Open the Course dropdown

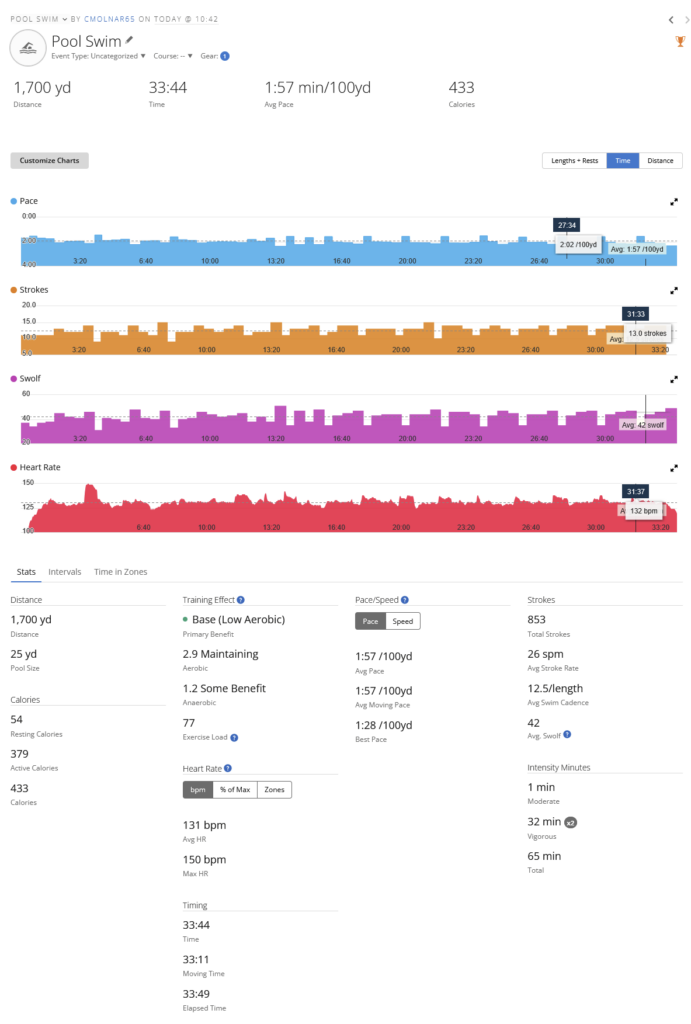(x=173, y=56)
